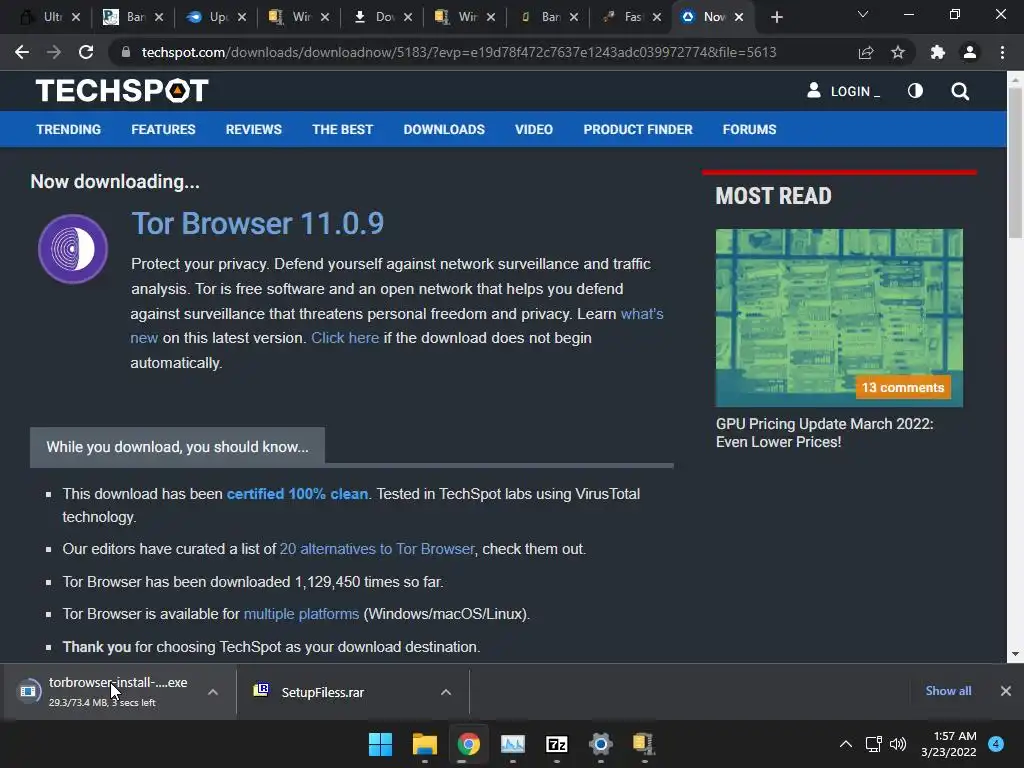The width and height of the screenshot is (1024, 768).
Task: Open the Chrome extensions puzzle icon
Action: 938,52
